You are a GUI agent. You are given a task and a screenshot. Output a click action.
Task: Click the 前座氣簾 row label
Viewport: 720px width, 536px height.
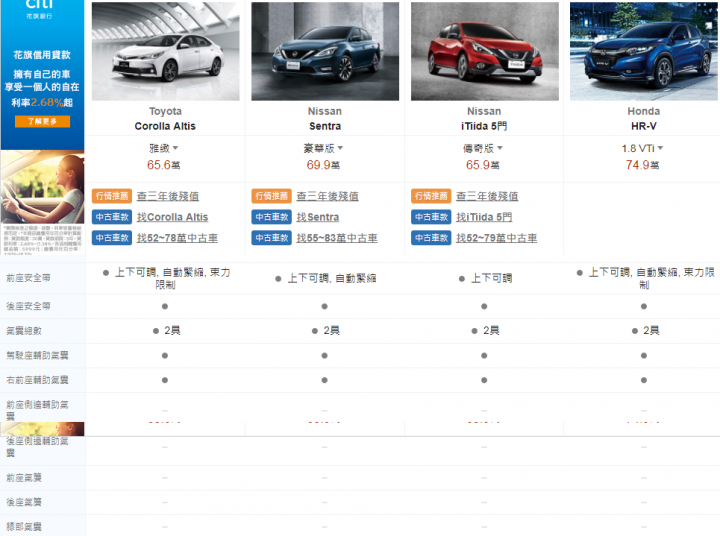[23, 478]
